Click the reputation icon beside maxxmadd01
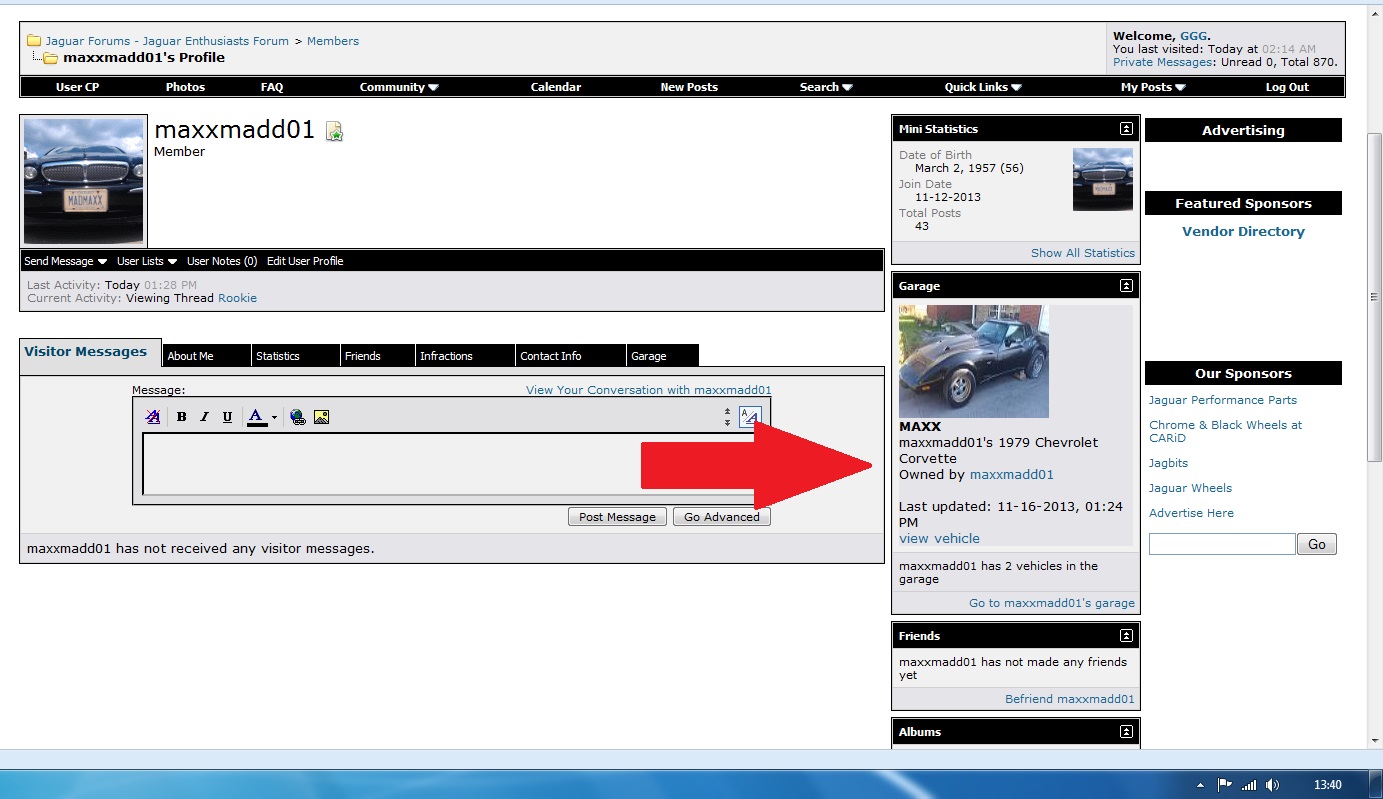The image size is (1383, 799). (x=335, y=132)
